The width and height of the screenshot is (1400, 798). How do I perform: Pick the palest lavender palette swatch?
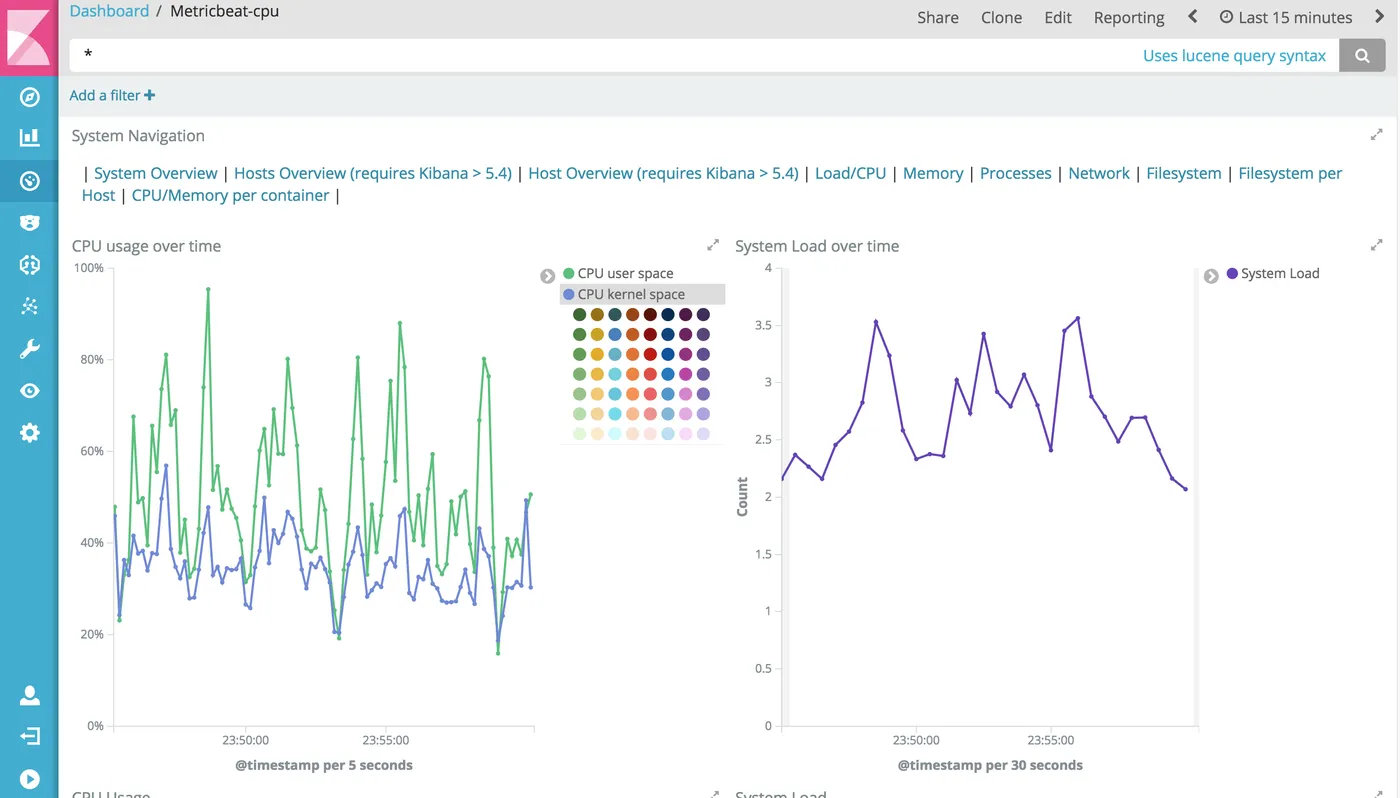tap(703, 434)
